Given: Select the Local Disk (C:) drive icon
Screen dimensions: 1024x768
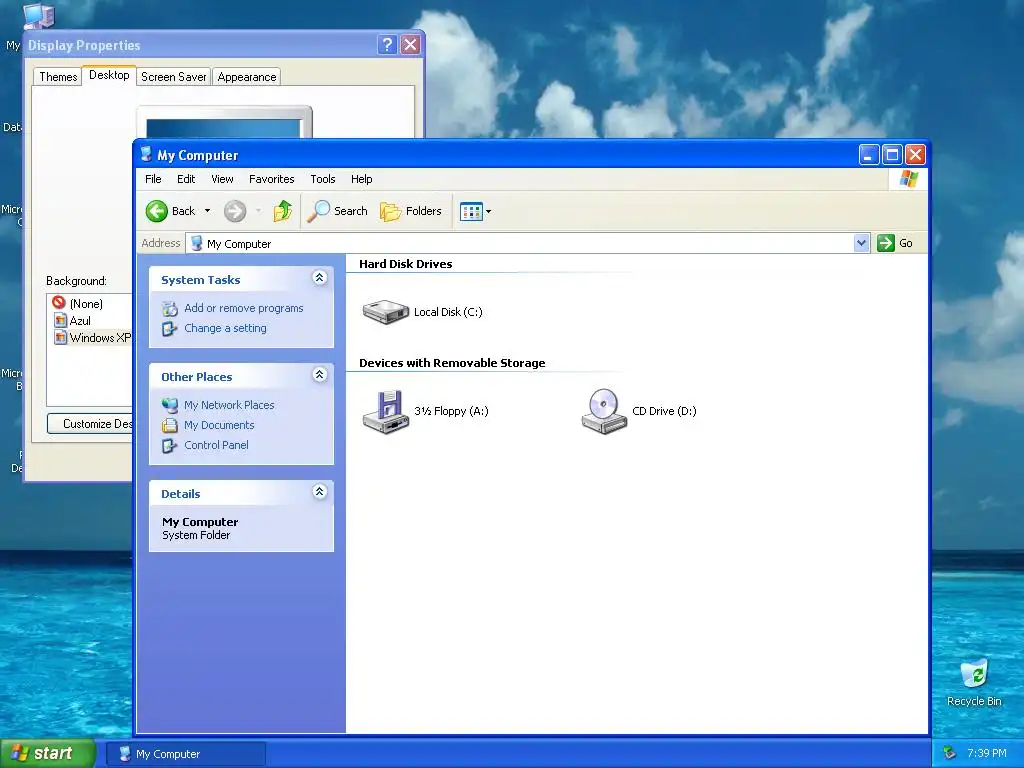Looking at the screenshot, I should coord(386,312).
